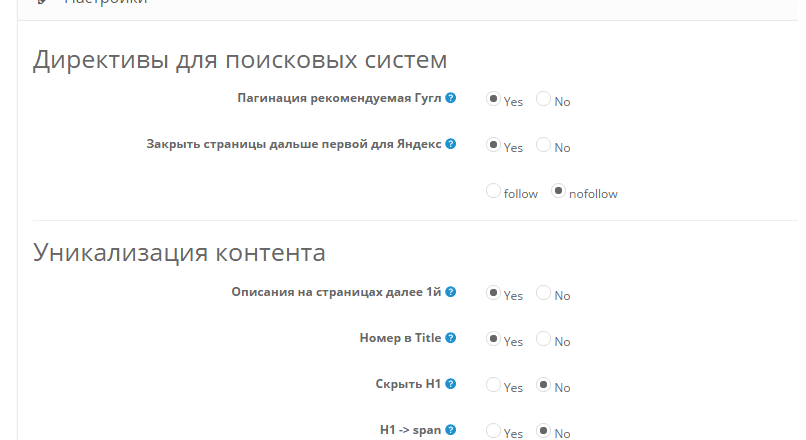
Task: Click the Скрыть H1 label
Action: 408,384
